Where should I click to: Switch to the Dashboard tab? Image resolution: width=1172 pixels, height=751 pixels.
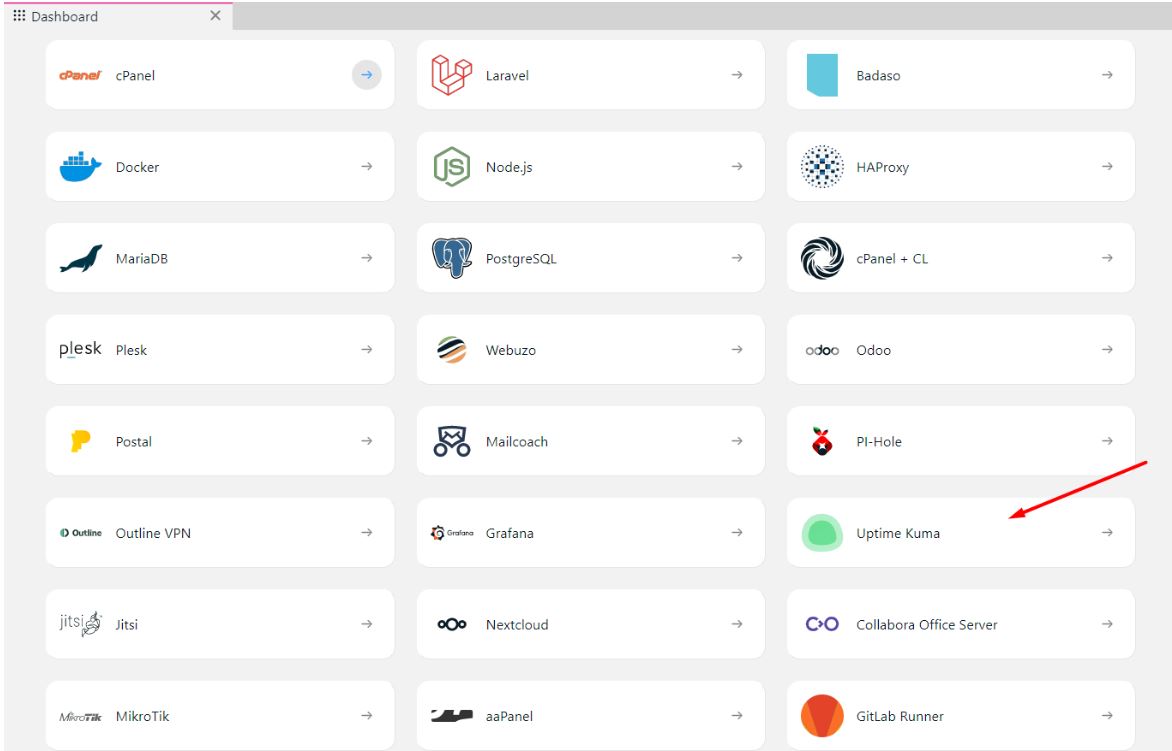coord(65,16)
